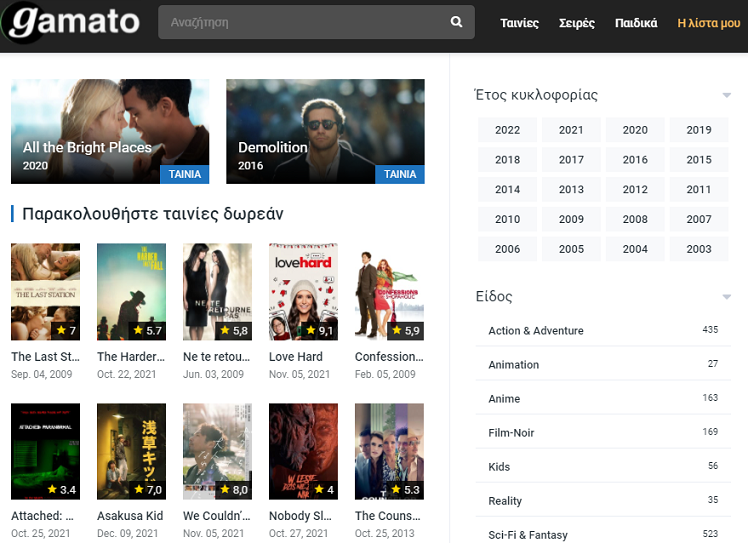Filter by year 2015
The width and height of the screenshot is (748, 543).
click(699, 159)
